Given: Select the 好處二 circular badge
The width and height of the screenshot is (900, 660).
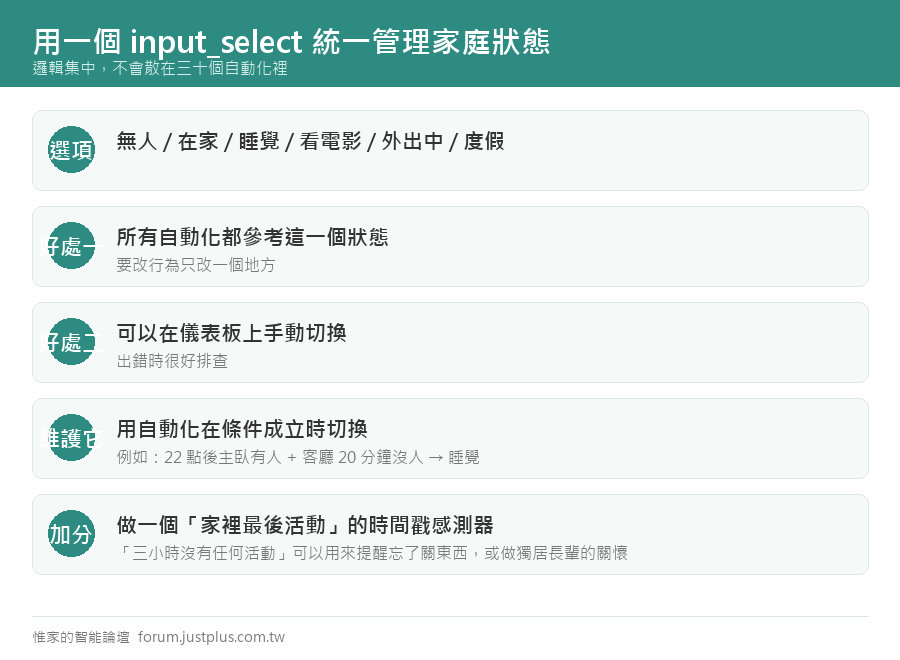Looking at the screenshot, I should 71,341.
